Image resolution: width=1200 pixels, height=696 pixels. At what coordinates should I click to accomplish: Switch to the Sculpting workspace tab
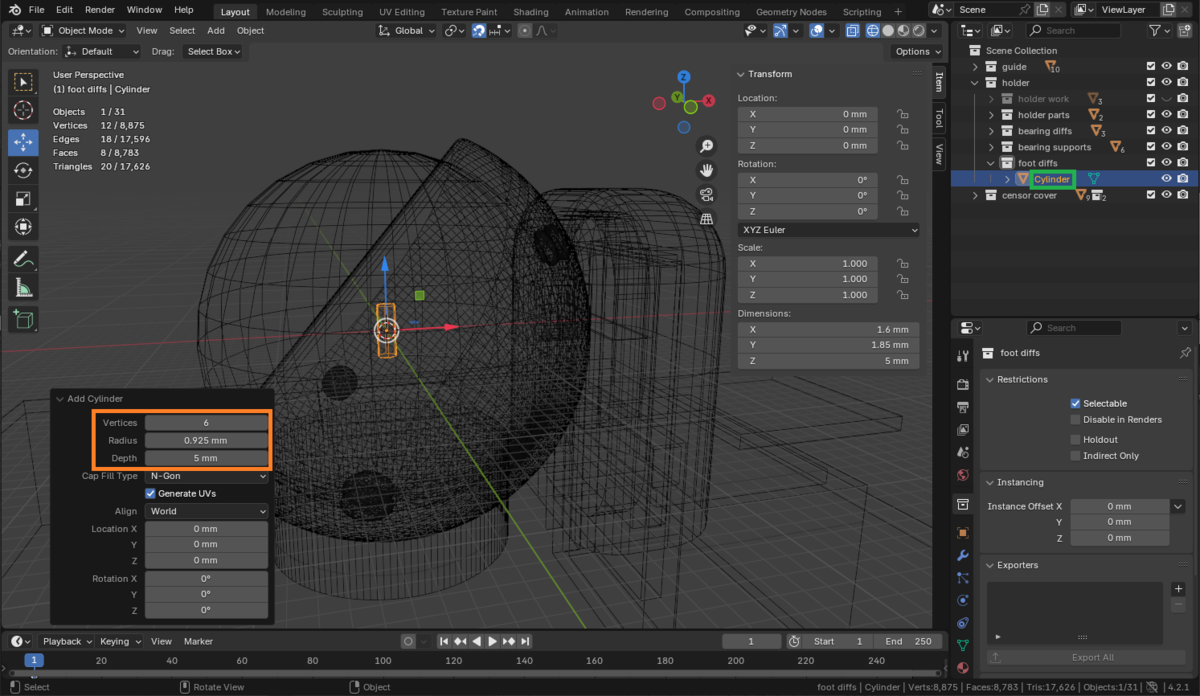(x=341, y=12)
